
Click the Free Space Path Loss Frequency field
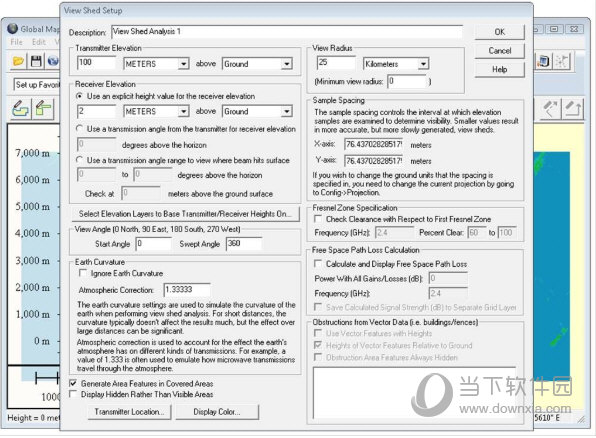(x=449, y=293)
